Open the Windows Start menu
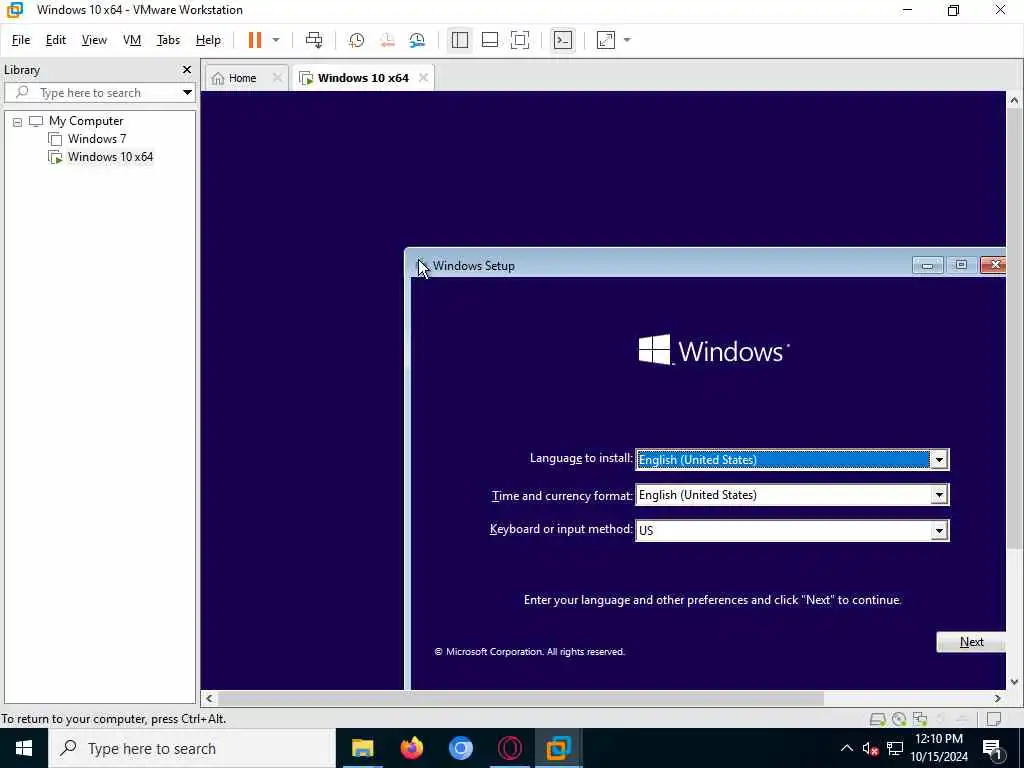 pos(24,748)
